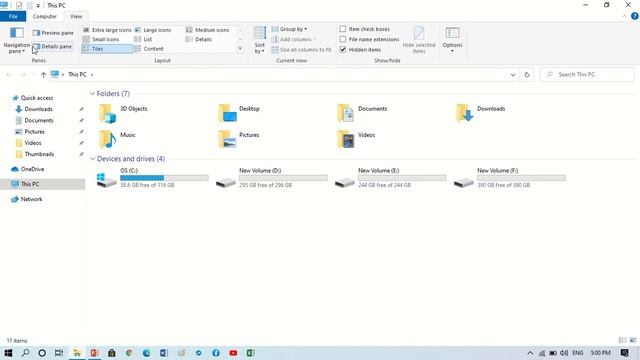The image size is (640, 360).
Task: Switch to details view via status bar icon
Action: [x=622, y=340]
